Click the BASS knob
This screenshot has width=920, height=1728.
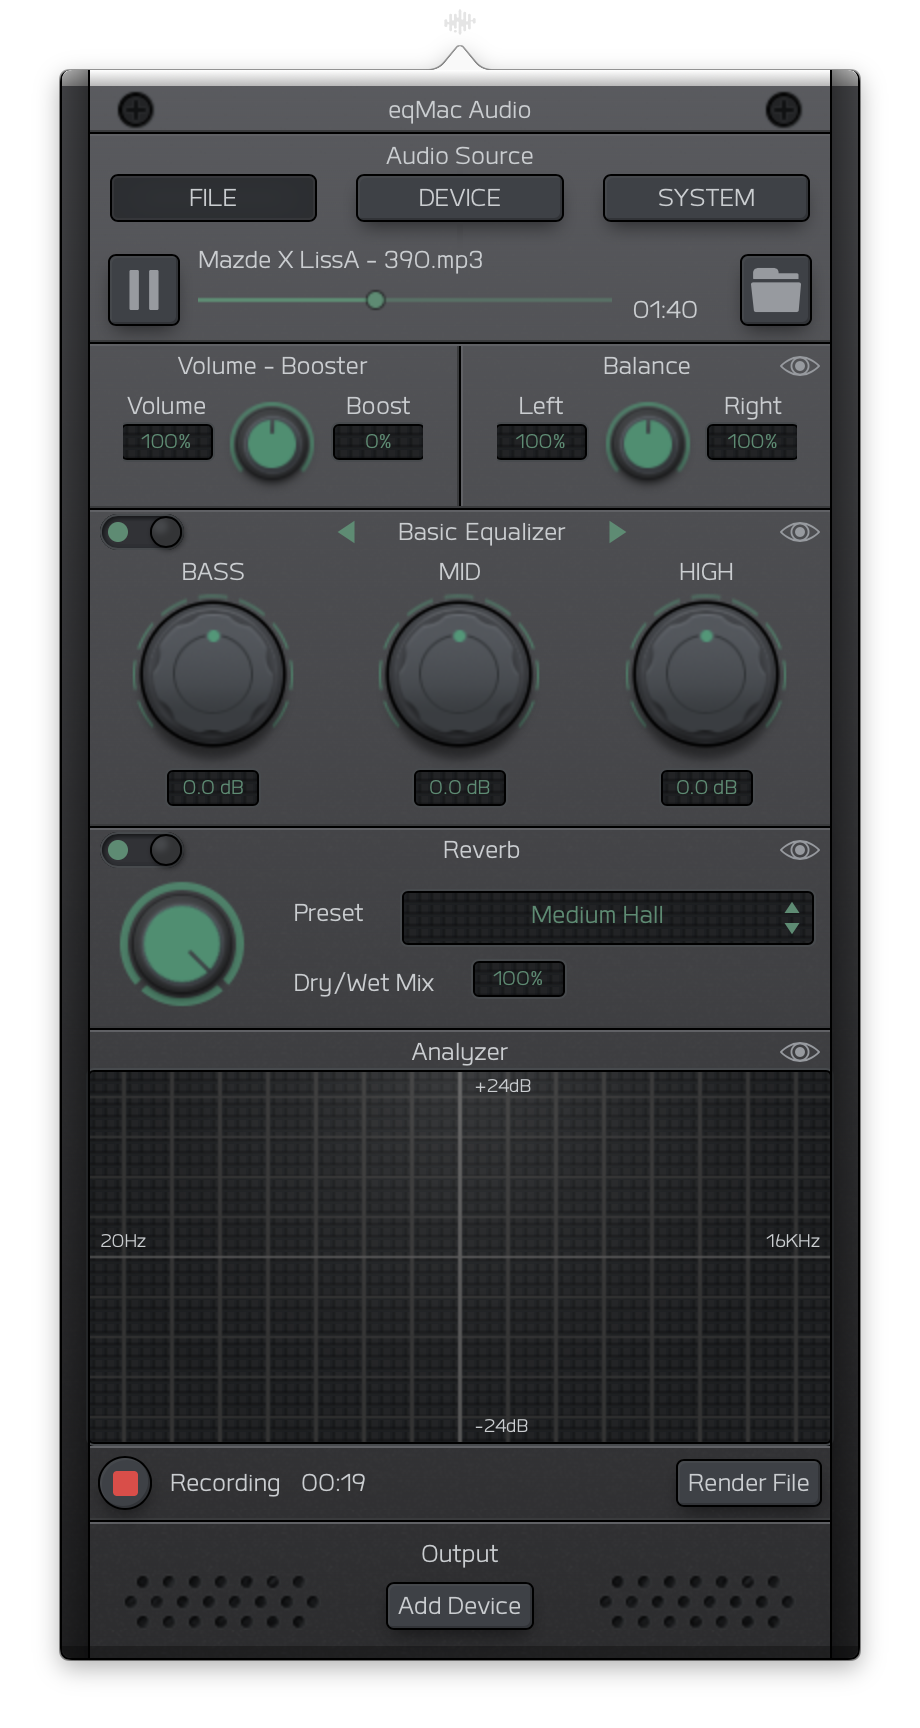pyautogui.click(x=213, y=674)
